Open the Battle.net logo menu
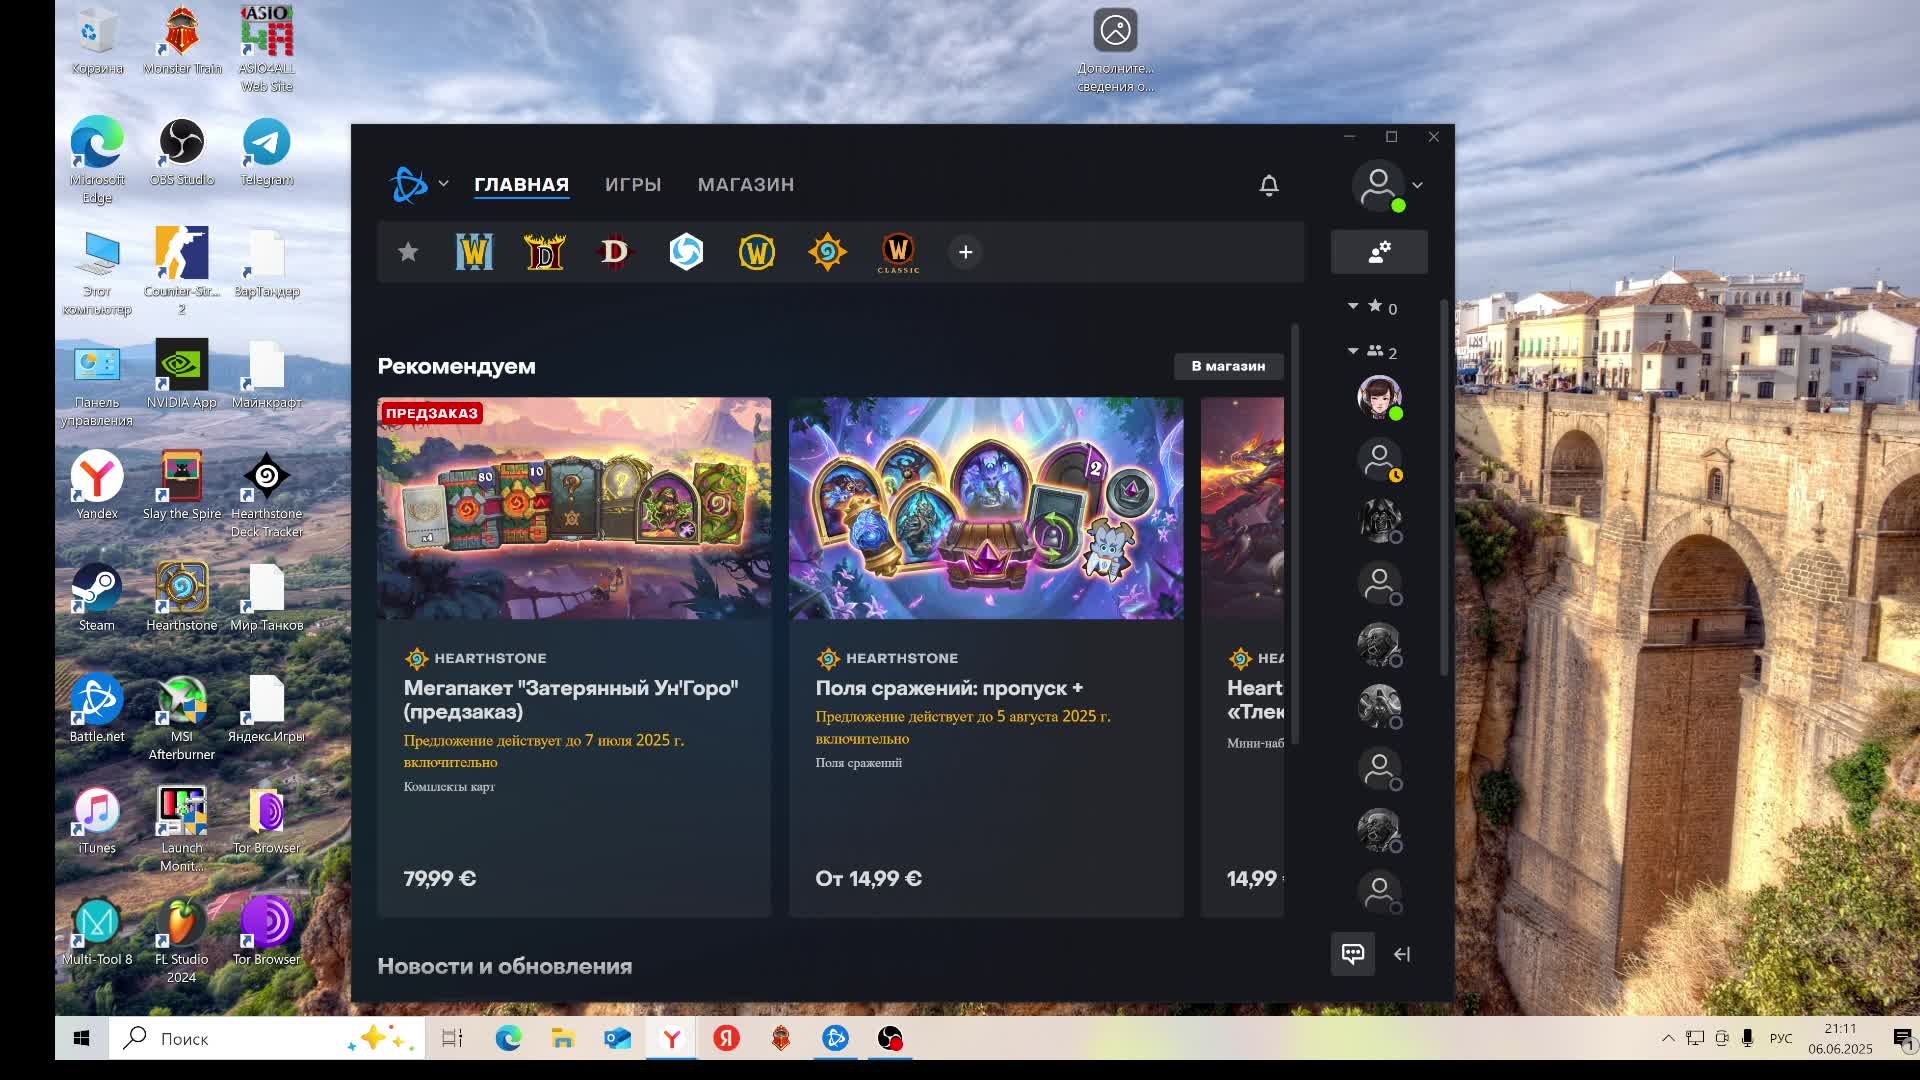 pos(418,184)
